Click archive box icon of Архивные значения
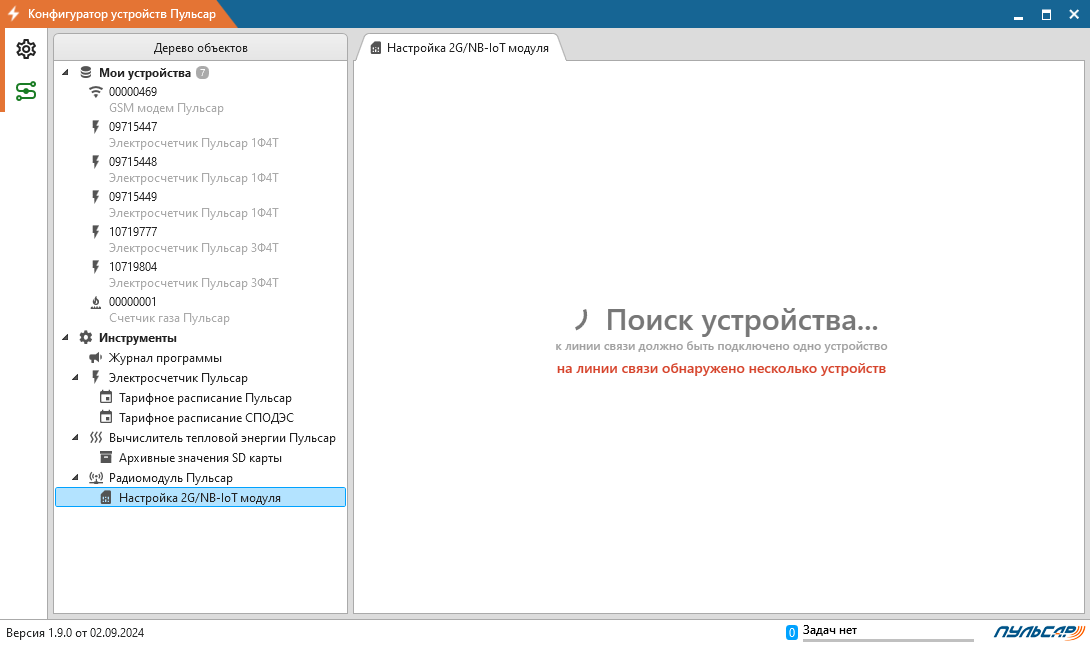This screenshot has width=1090, height=645. click(x=106, y=457)
